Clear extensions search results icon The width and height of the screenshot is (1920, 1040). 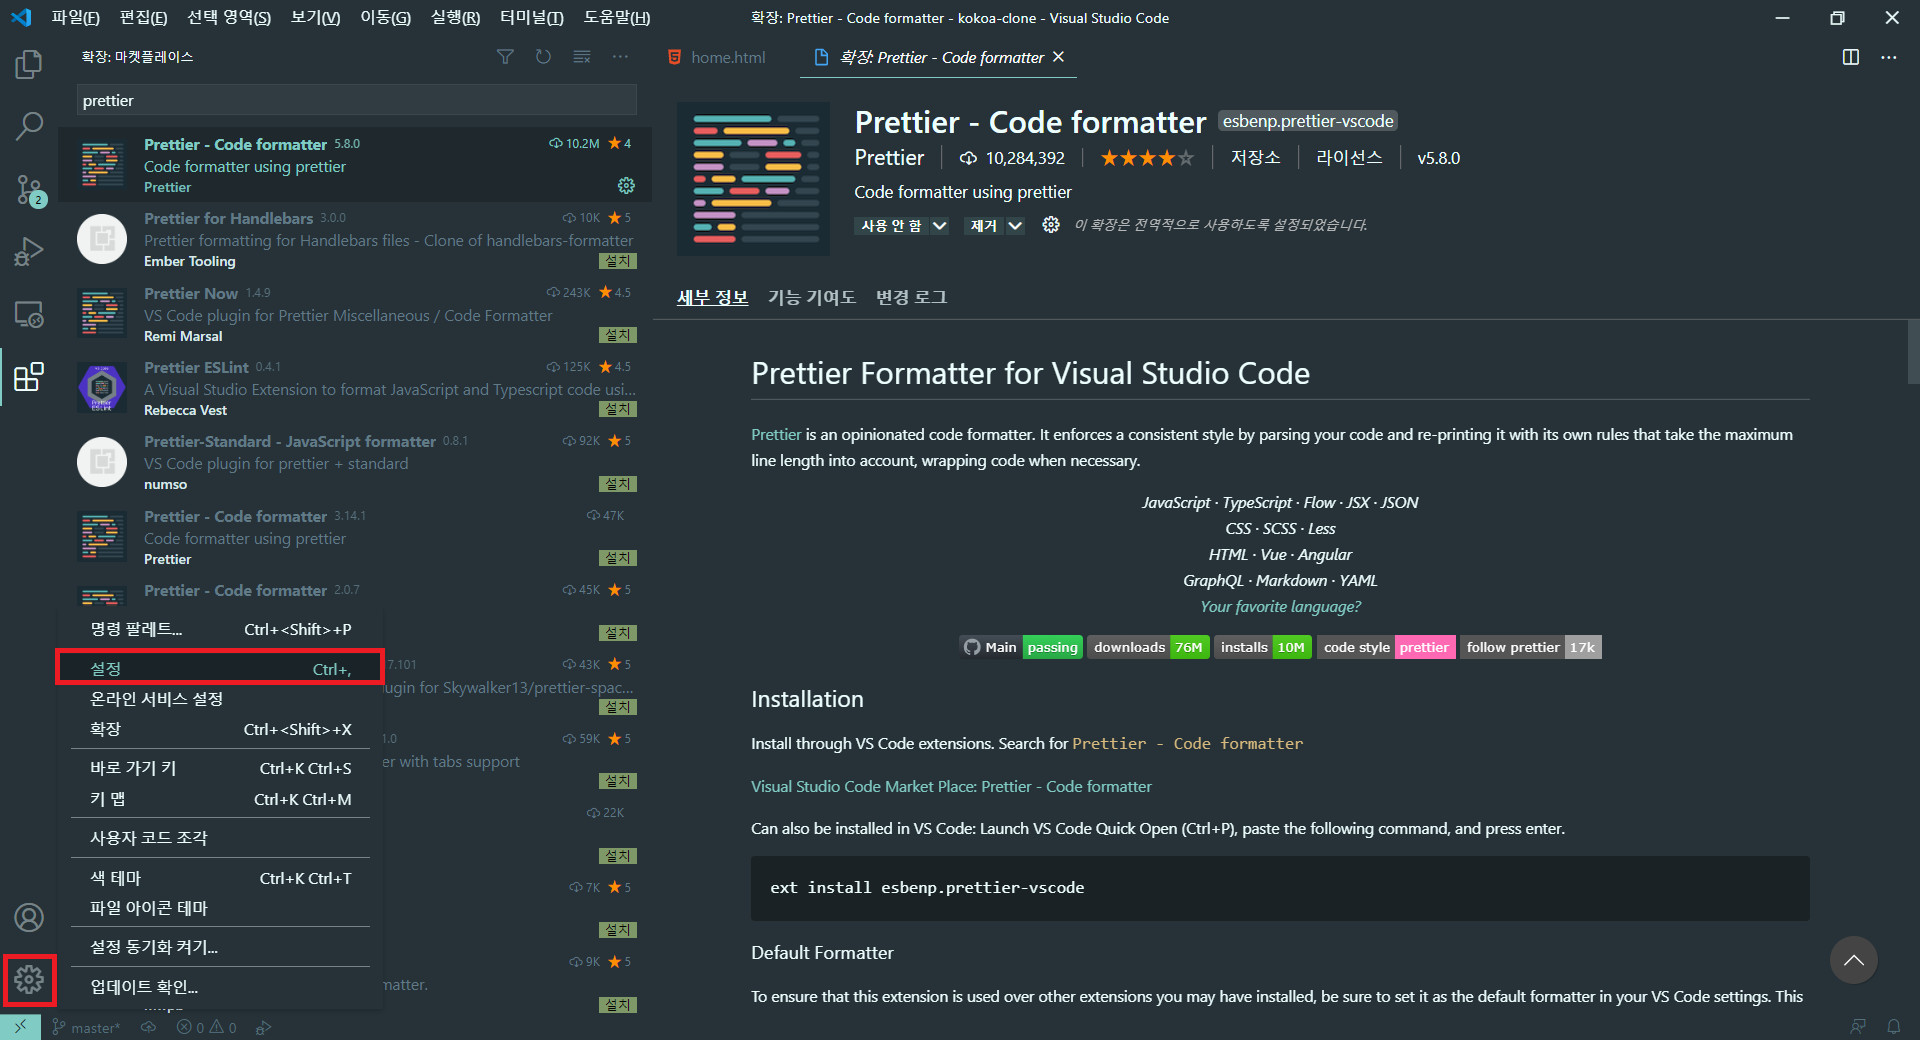coord(582,57)
